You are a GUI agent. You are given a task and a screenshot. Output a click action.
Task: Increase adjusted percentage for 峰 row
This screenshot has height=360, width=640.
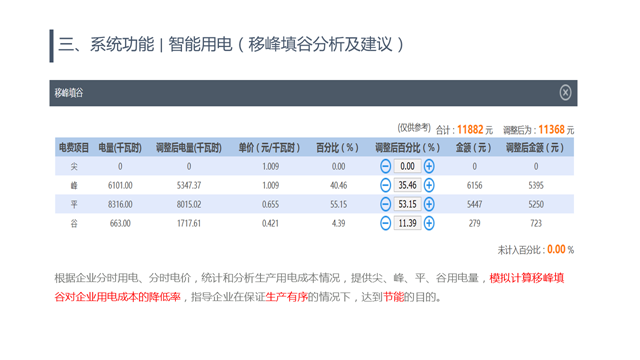pos(429,185)
